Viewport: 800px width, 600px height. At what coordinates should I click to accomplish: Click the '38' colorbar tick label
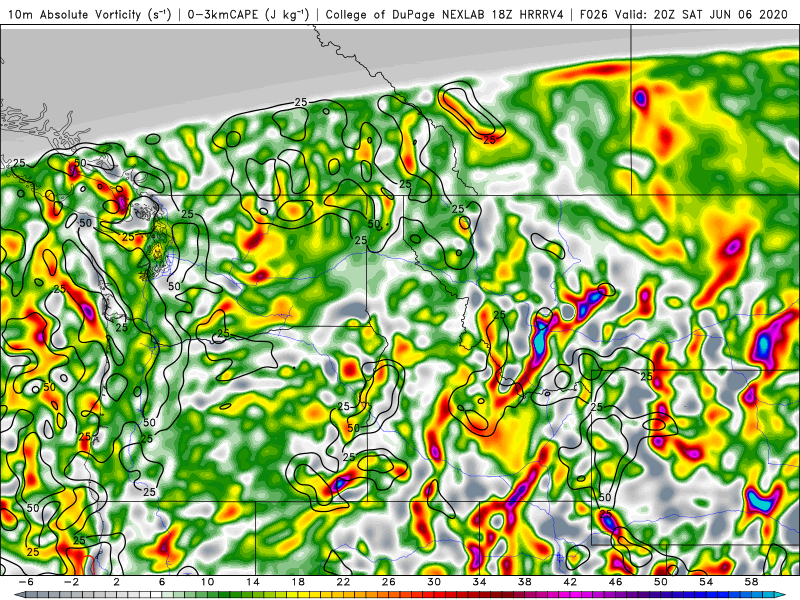(x=524, y=582)
